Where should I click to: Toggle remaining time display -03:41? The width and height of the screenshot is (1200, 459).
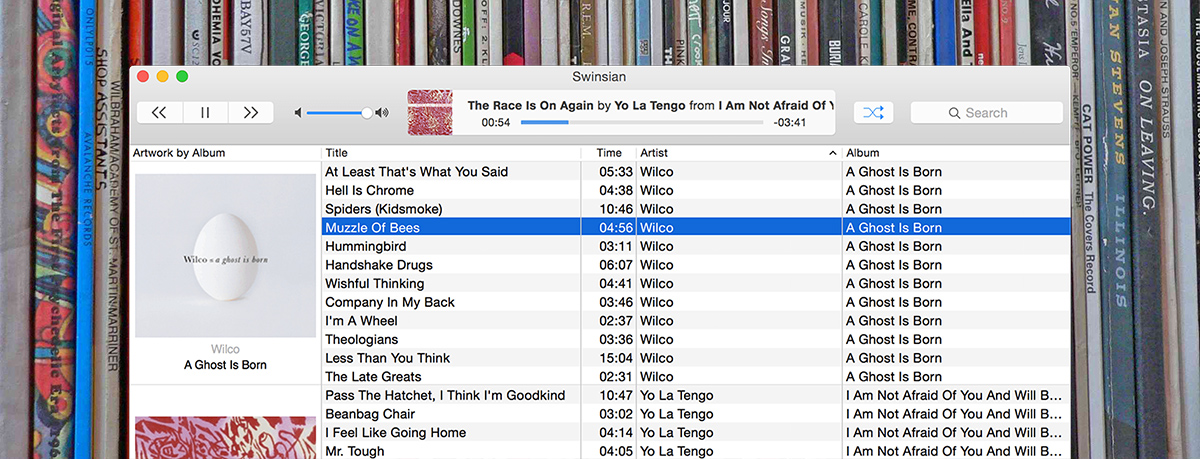coord(790,123)
